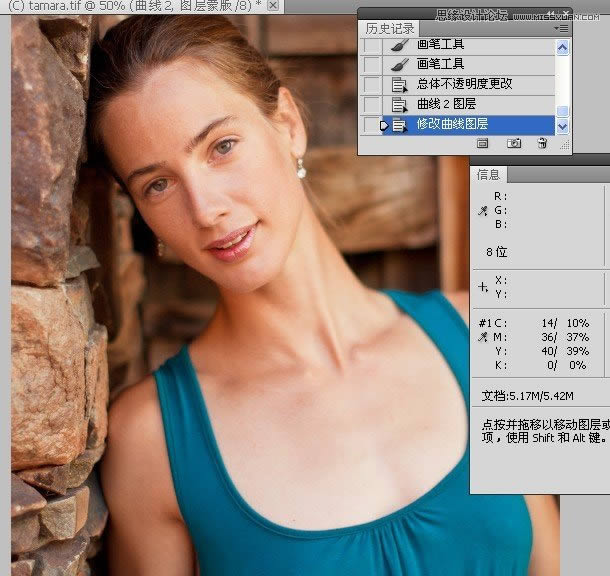Screen dimensions: 610x576
Task: Click History scrollbar down arrow
Action: point(562,127)
